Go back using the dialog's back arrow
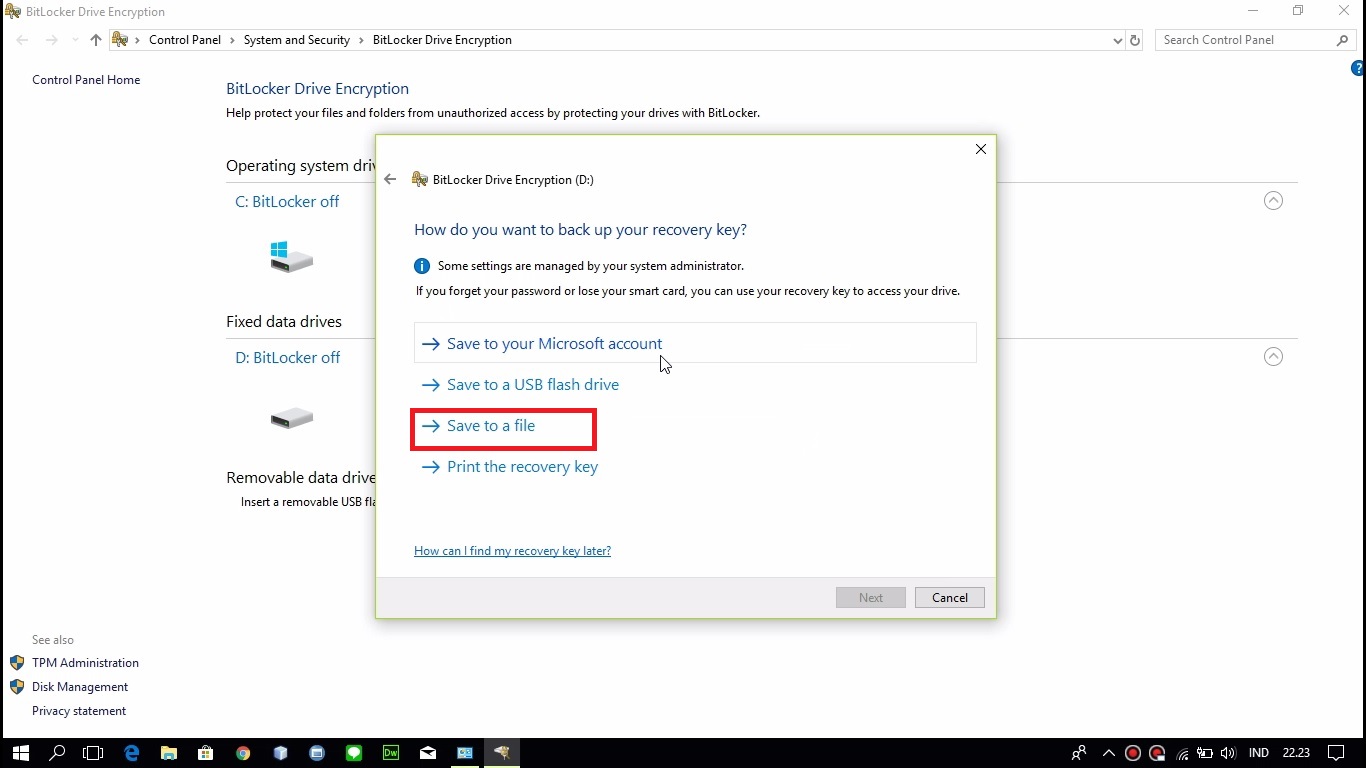1366x768 pixels. (390, 179)
